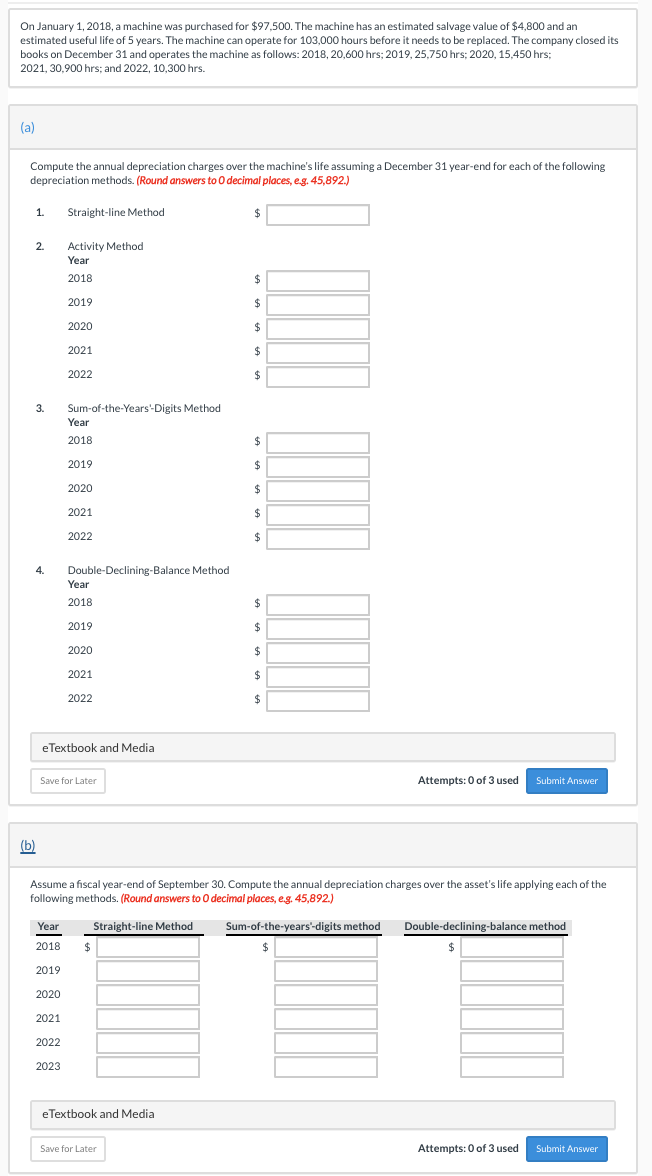Screen dimensions: 652x1176
Task: Click Save for Later in part (b)
Action: pos(67,1149)
